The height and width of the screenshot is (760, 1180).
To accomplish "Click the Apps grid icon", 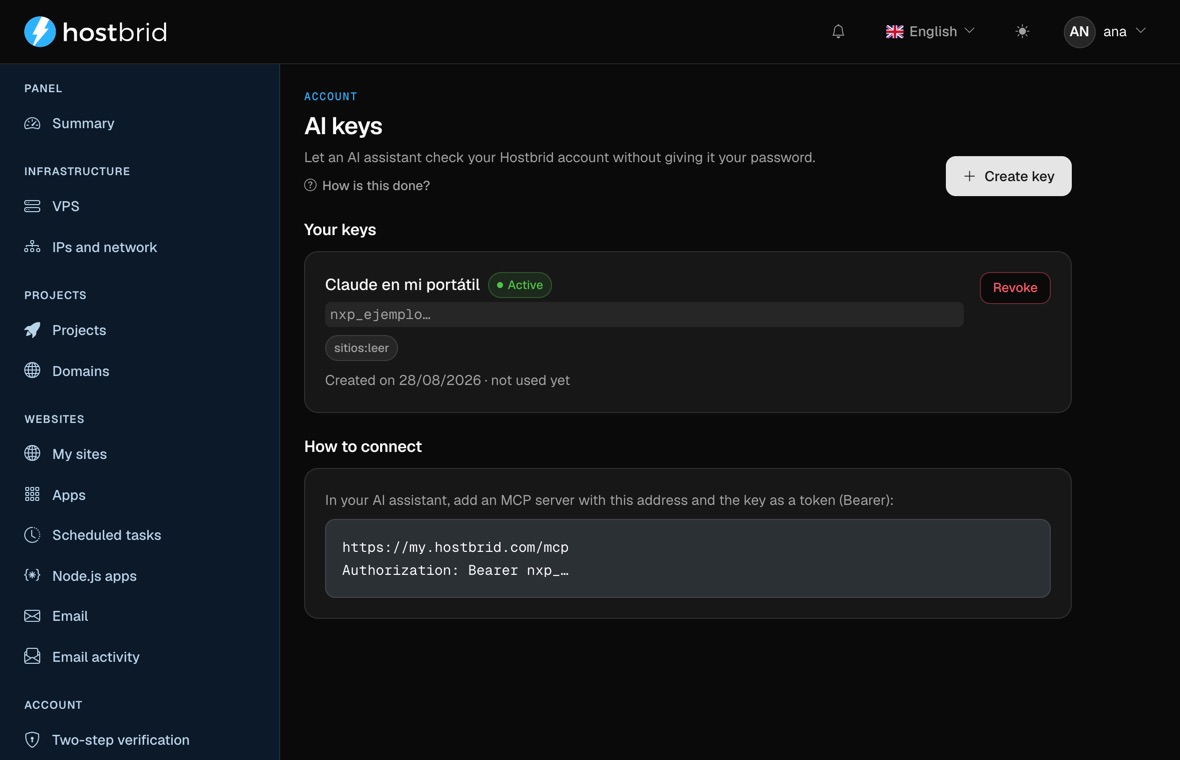I will (x=32, y=494).
